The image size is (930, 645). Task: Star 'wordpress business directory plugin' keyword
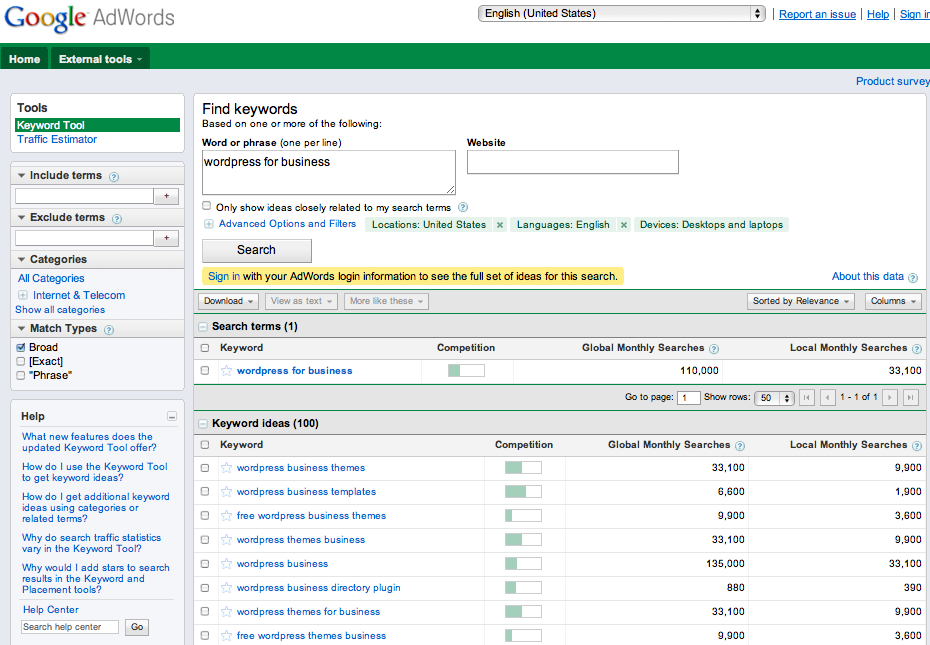tap(226, 587)
